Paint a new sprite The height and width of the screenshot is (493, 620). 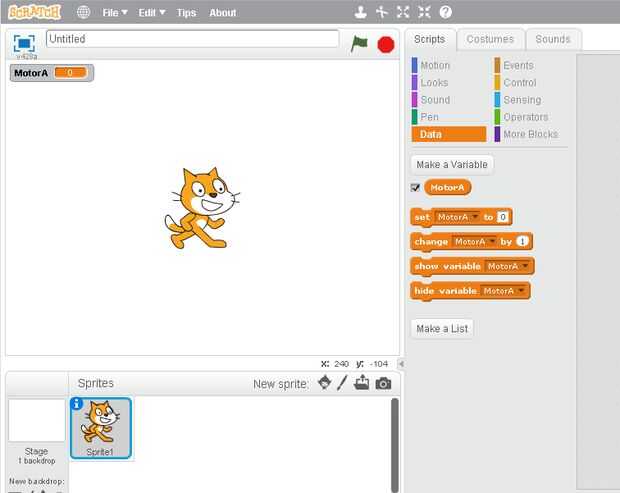[x=342, y=383]
